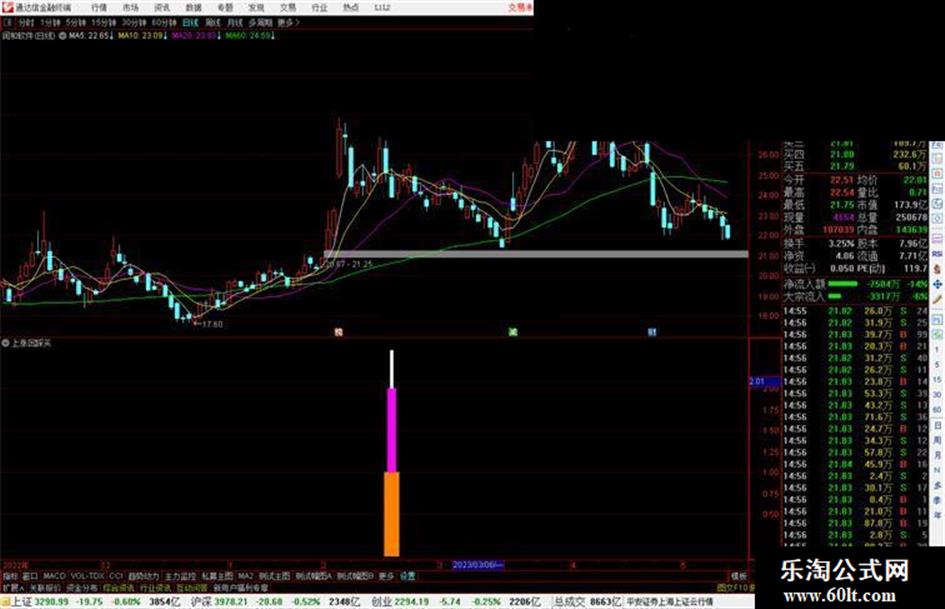Open the 互动问答 tab
This screenshot has width=945, height=609.
click(192, 587)
